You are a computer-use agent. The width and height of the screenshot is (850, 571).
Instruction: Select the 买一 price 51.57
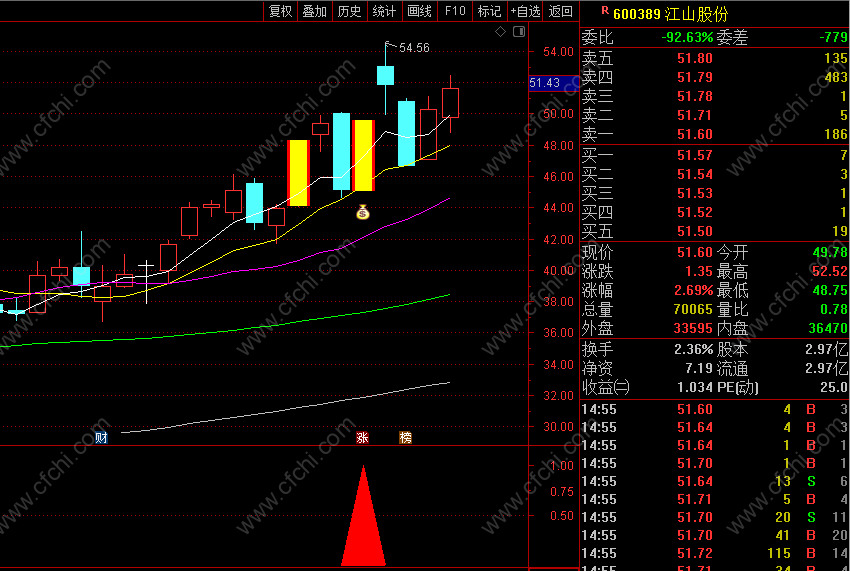[694, 156]
